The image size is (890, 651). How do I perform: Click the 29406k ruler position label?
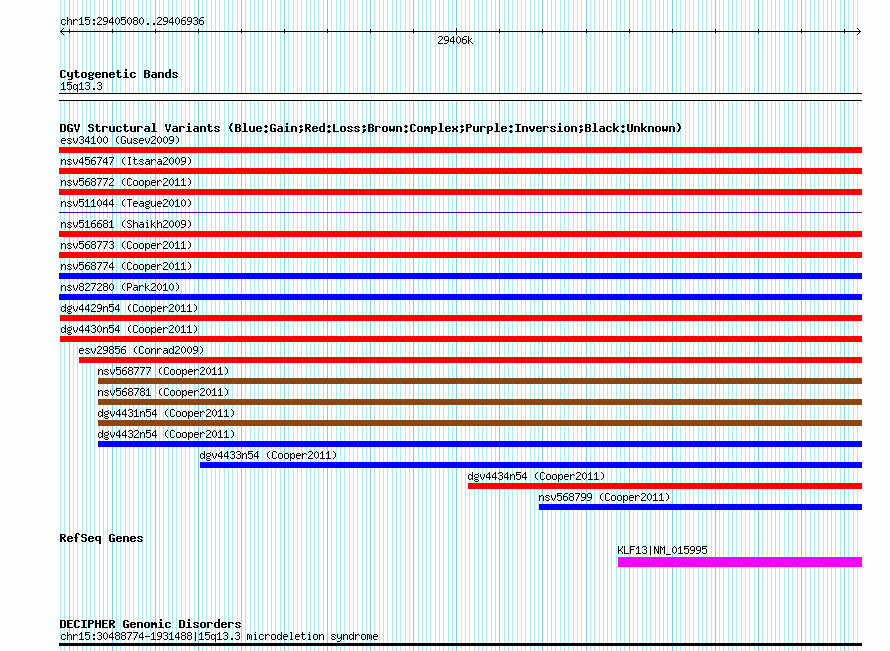point(455,40)
